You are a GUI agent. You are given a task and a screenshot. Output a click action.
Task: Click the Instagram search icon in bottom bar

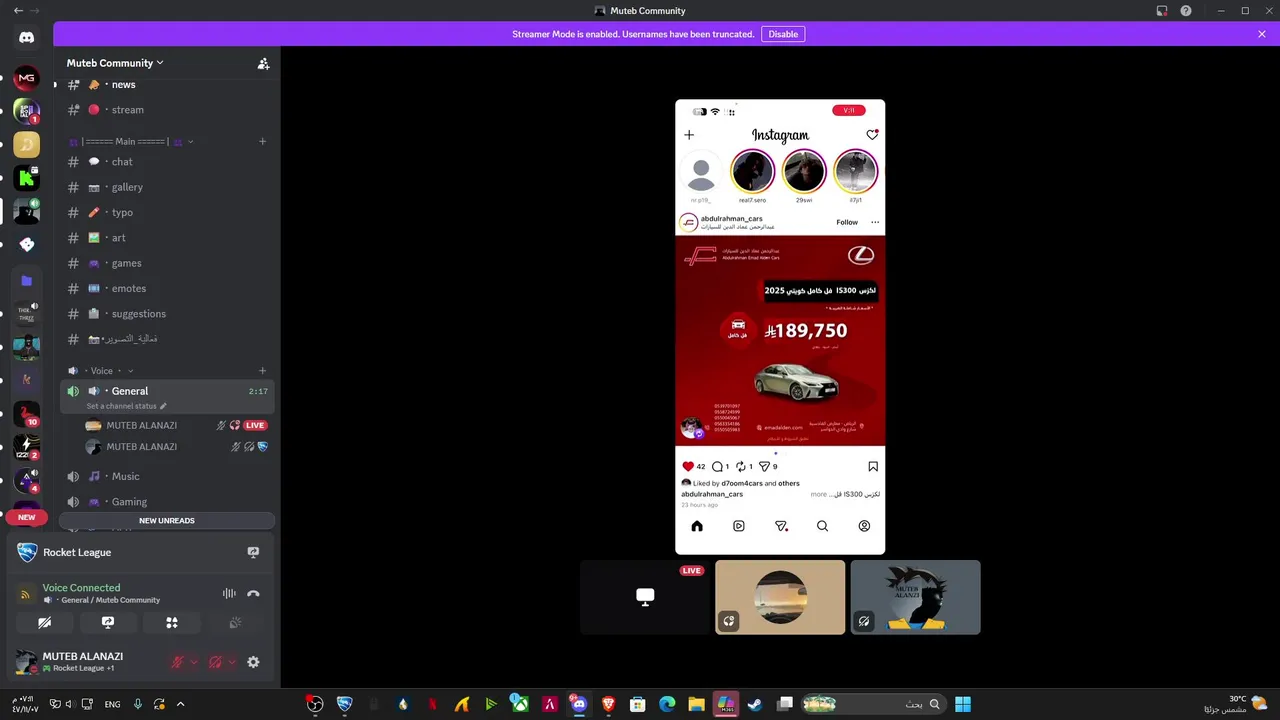pos(822,526)
